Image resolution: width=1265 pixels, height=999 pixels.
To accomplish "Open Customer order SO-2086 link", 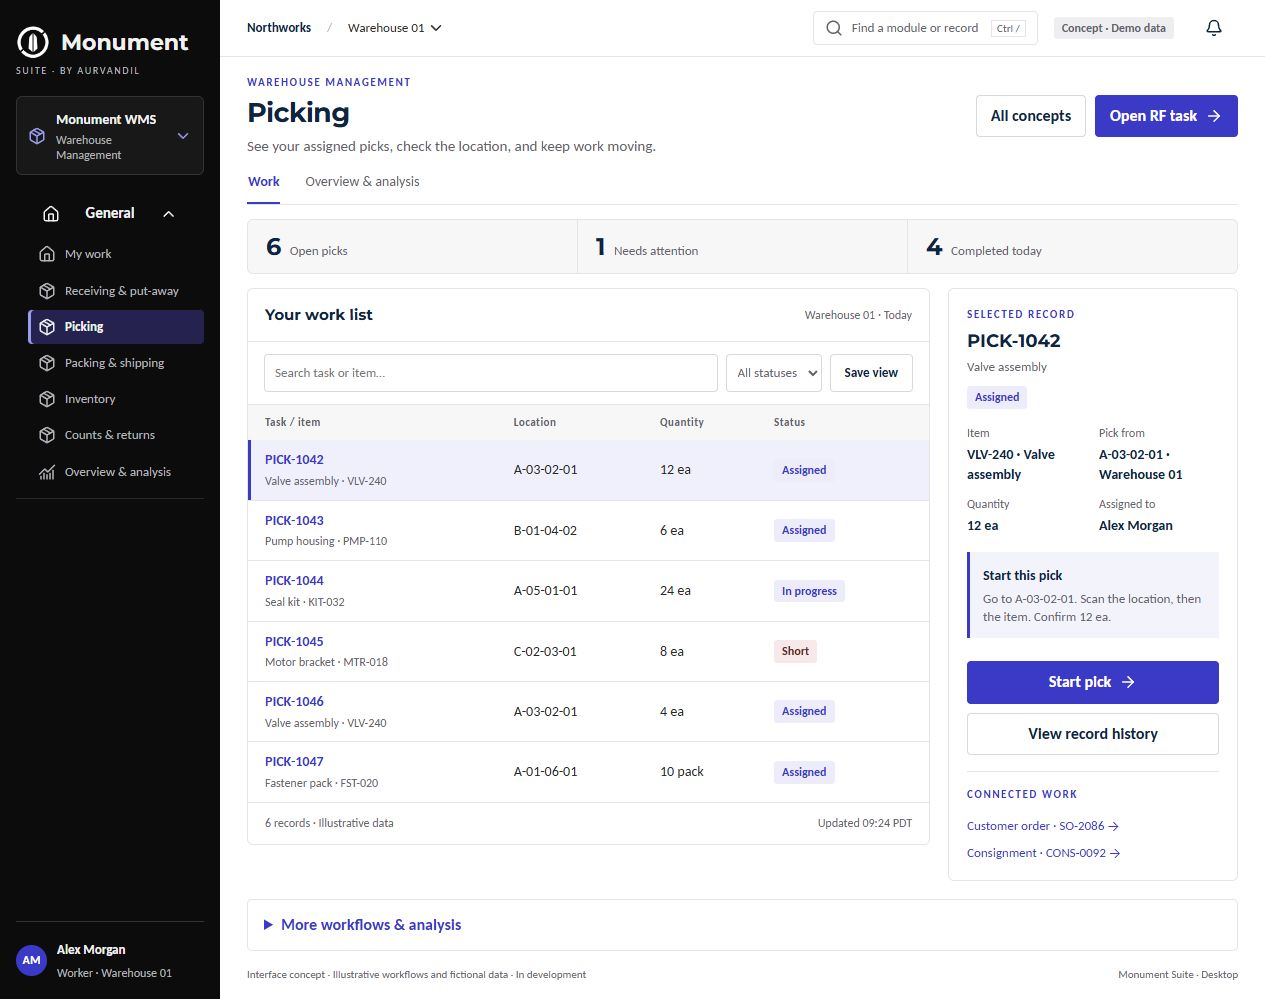I will point(1042,826).
